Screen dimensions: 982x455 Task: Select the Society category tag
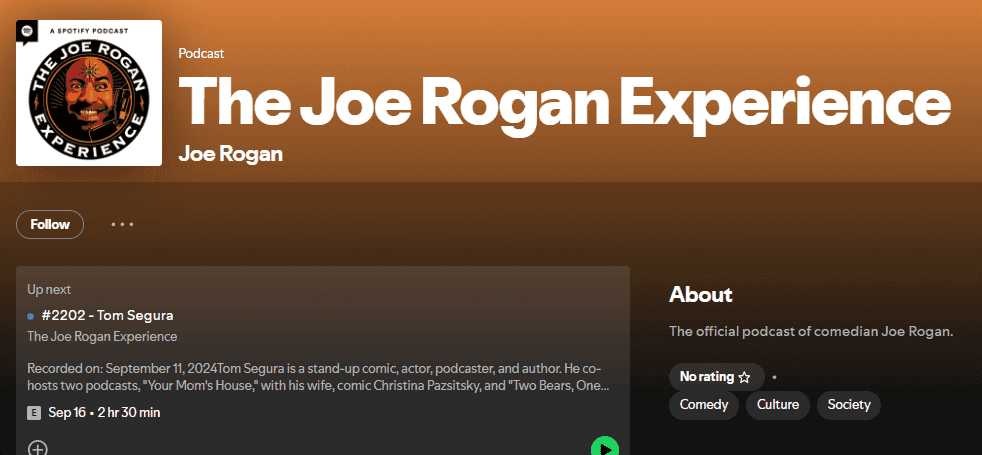click(849, 405)
